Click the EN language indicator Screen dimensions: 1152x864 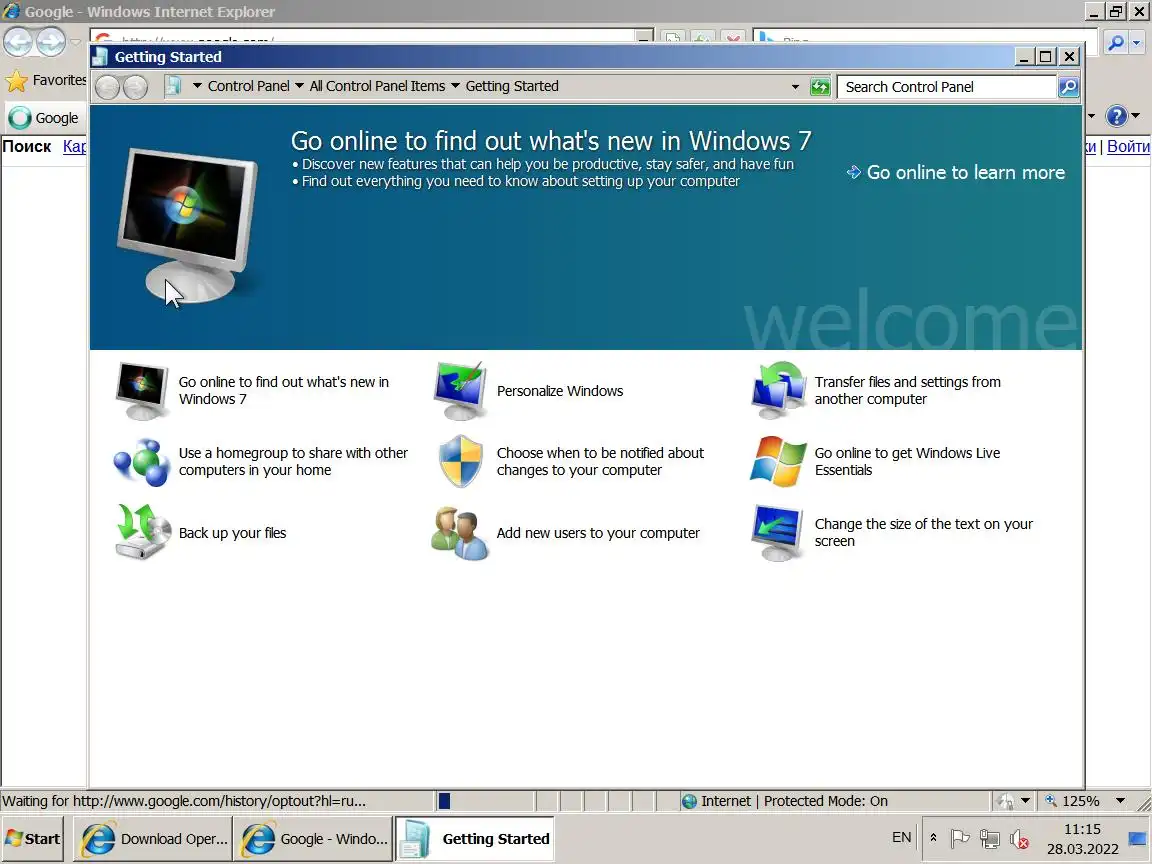[901, 838]
